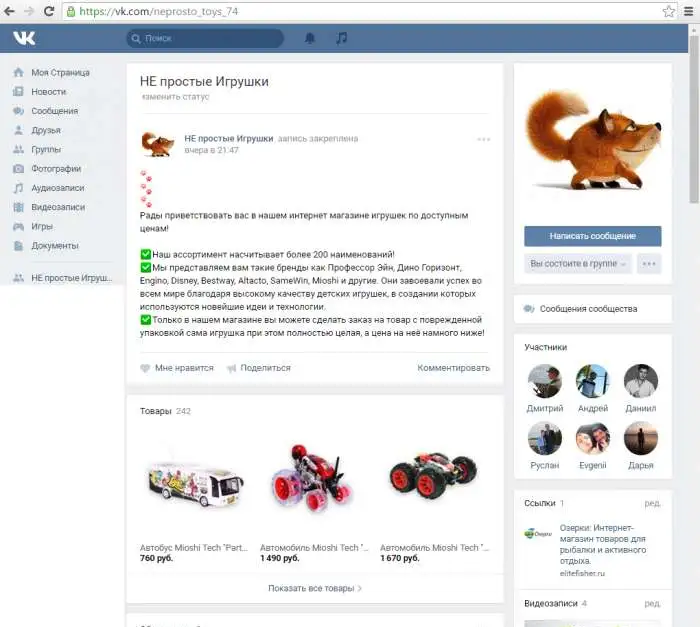Screen dimensions: 700x627
Task: Click the film icon beside Видеозаписи
Action: (18, 207)
